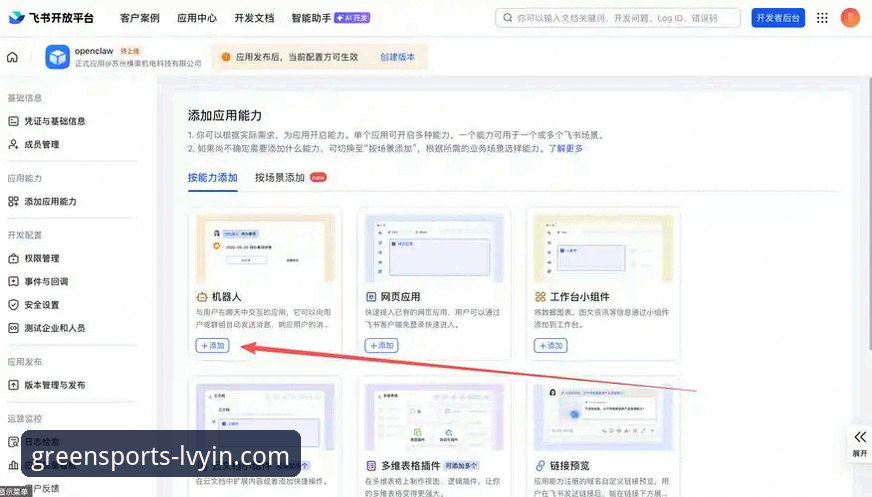Image resolution: width=872 pixels, height=497 pixels.
Task: Select the openclaw app cube icon
Action: pos(57,57)
